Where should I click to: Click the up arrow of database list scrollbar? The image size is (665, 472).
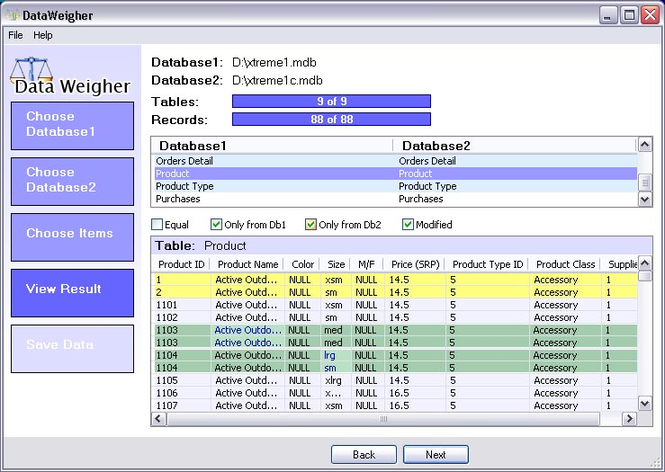click(x=645, y=145)
